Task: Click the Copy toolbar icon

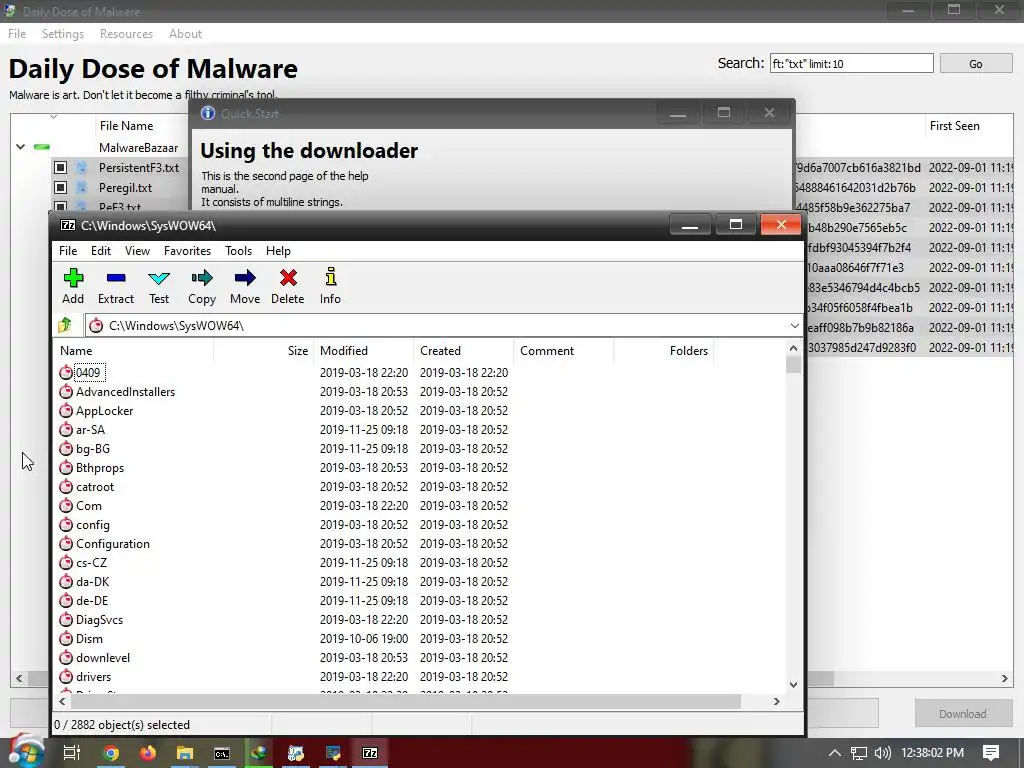Action: (202, 278)
